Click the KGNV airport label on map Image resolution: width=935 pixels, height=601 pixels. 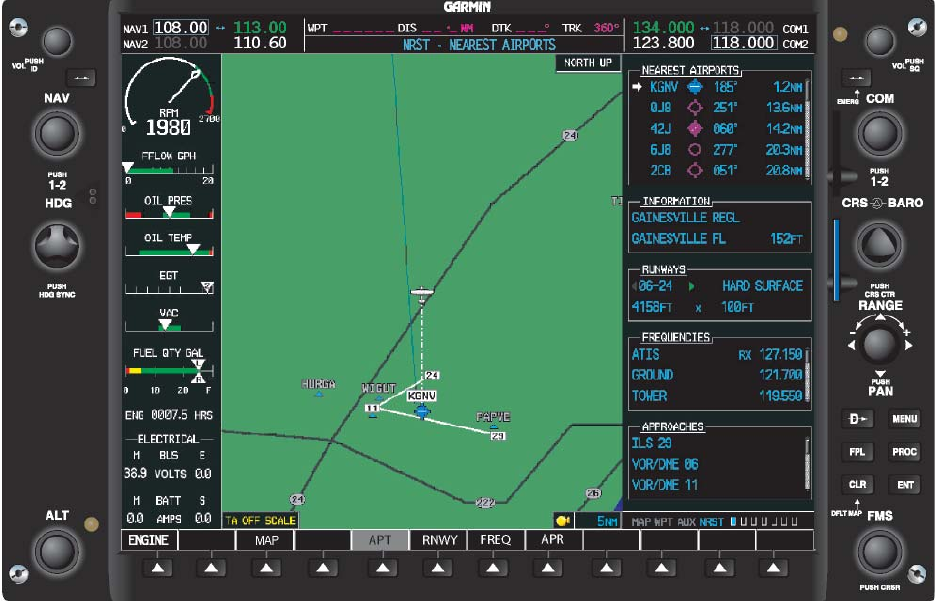pos(422,396)
